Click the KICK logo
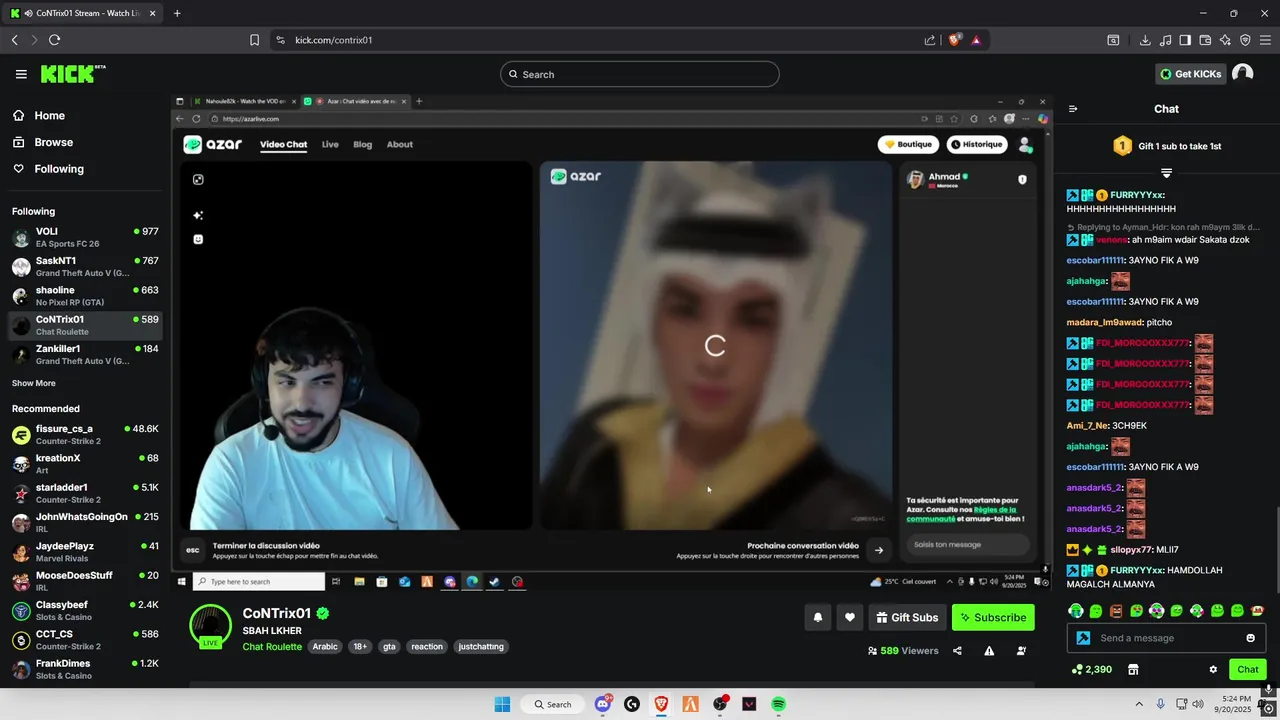This screenshot has height=720, width=1280. pos(72,74)
